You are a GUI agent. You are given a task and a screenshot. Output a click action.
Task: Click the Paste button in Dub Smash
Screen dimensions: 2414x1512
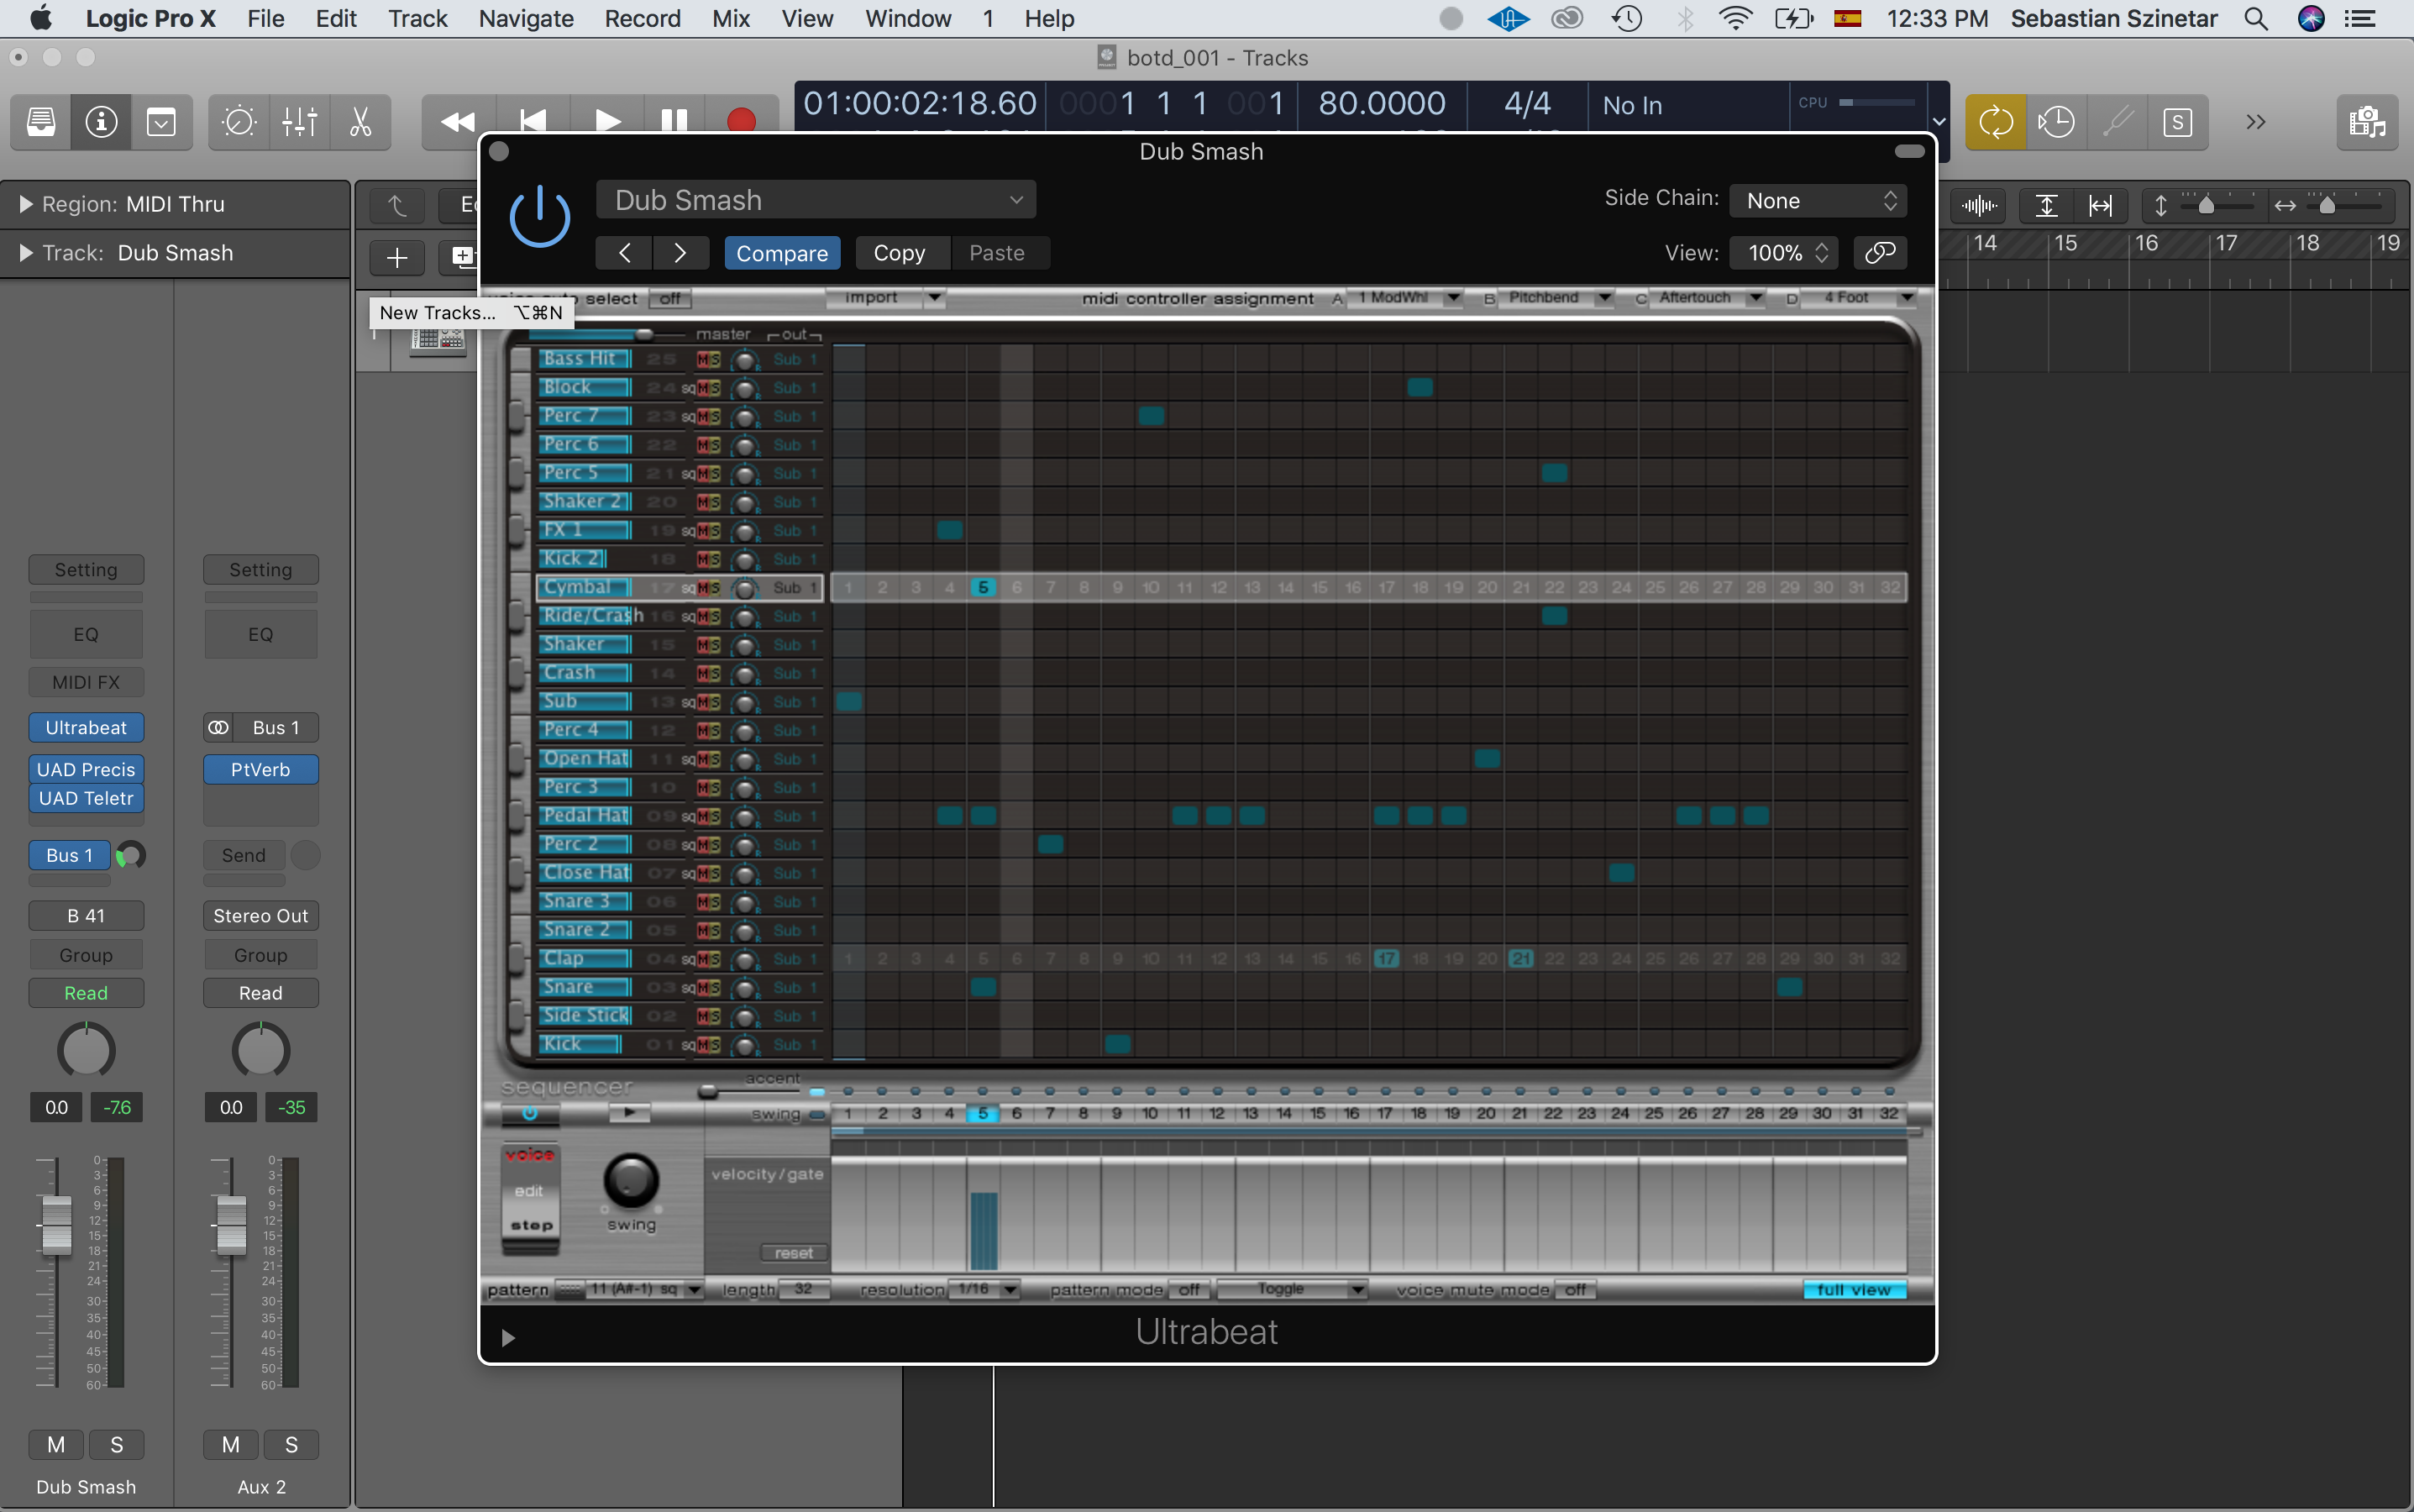point(994,253)
